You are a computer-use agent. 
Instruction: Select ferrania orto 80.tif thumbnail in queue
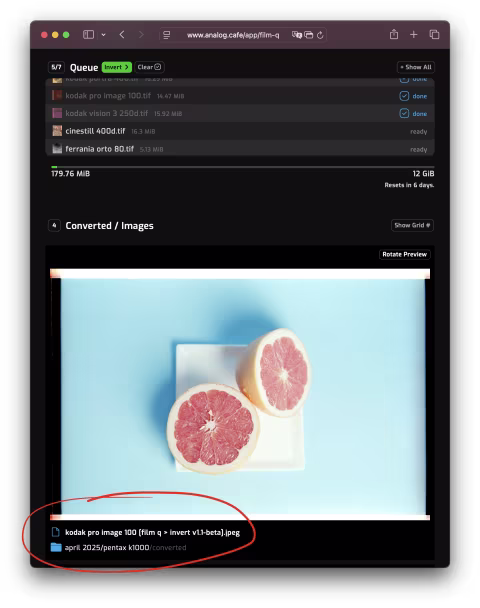coord(57,149)
